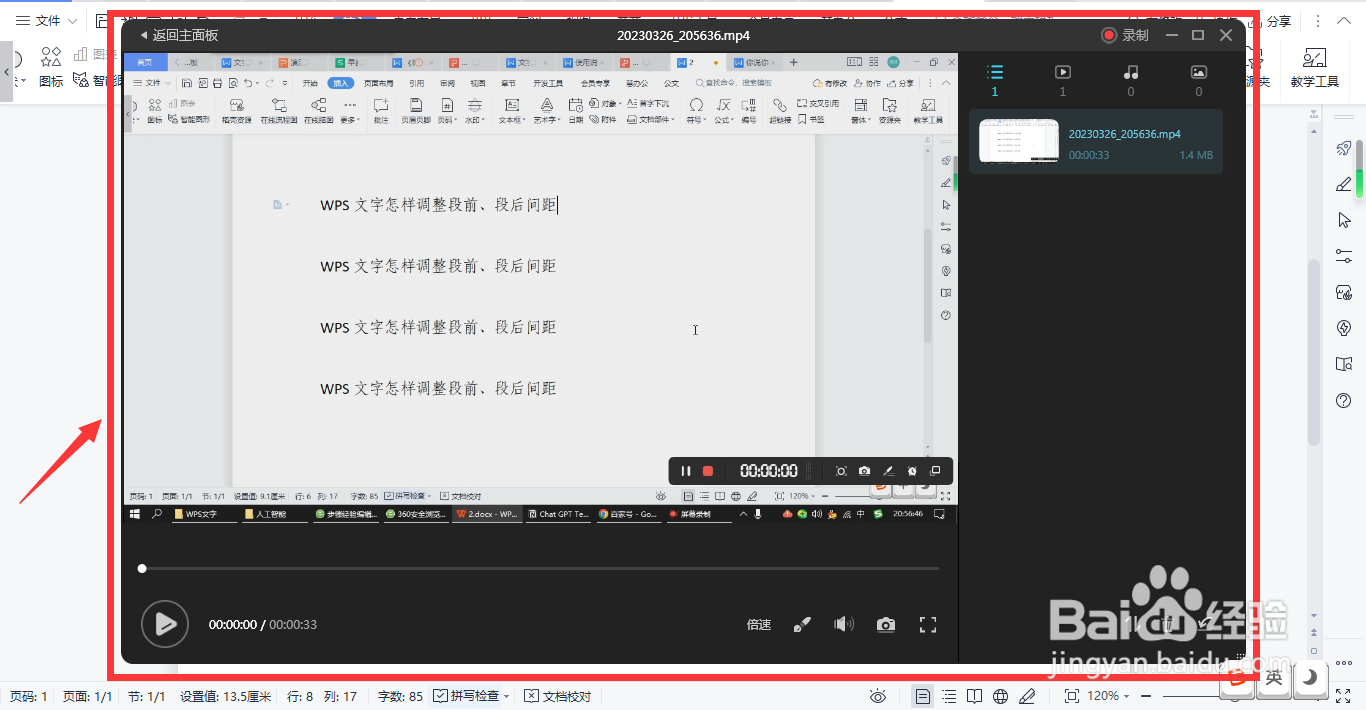Open the 倍速 playback speed option
1366x710 pixels.
click(759, 625)
